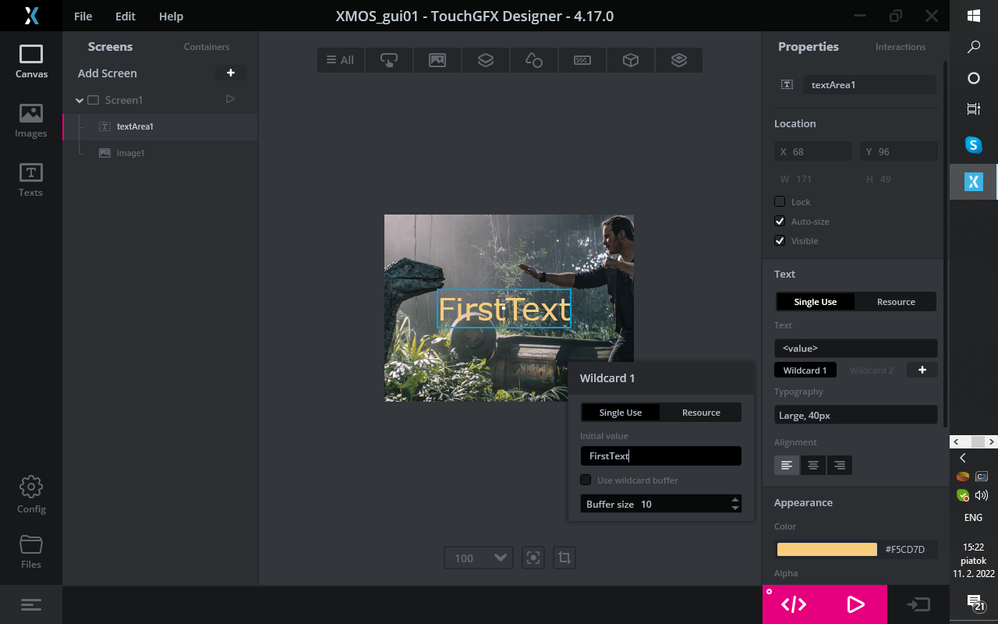Open the Images widget category

(x=437, y=60)
